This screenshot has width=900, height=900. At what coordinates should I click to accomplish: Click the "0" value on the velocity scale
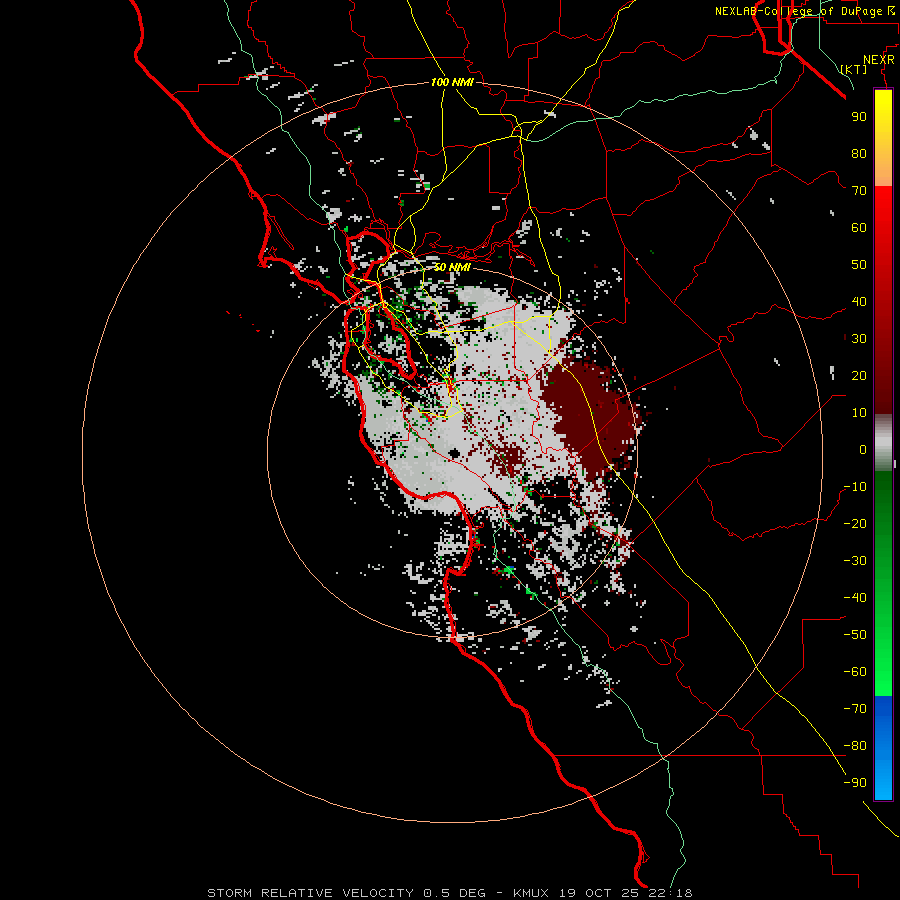click(x=863, y=449)
